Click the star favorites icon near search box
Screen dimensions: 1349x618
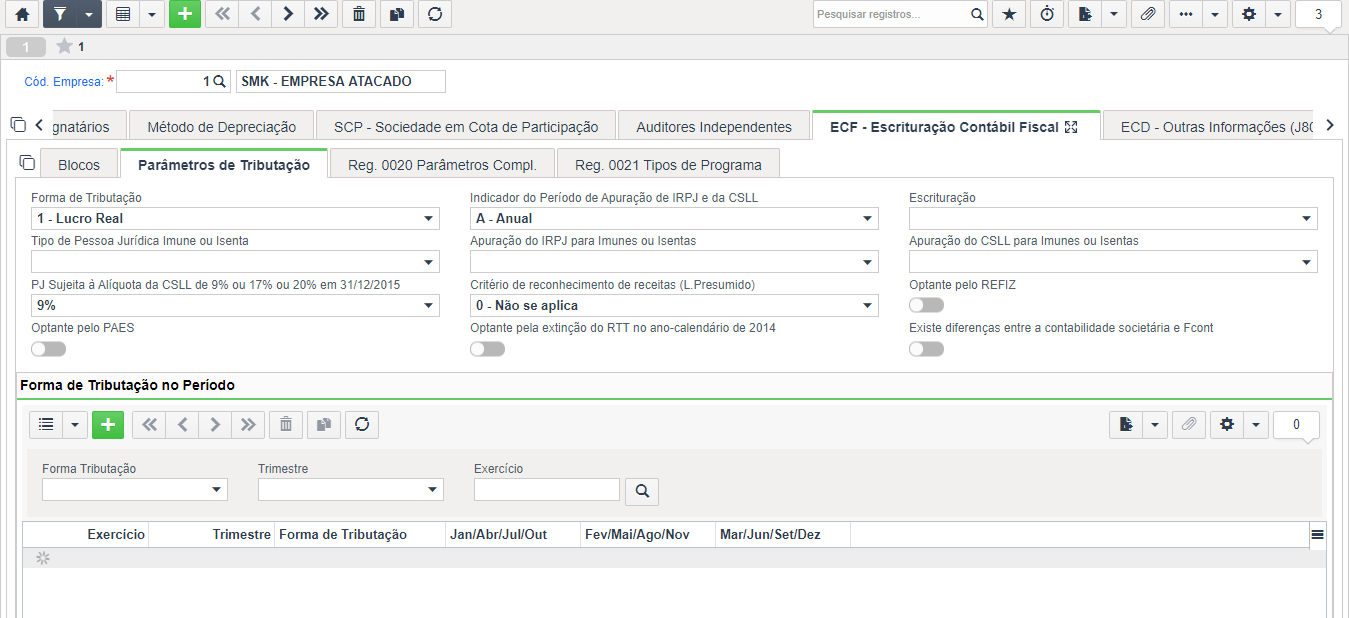click(1009, 14)
